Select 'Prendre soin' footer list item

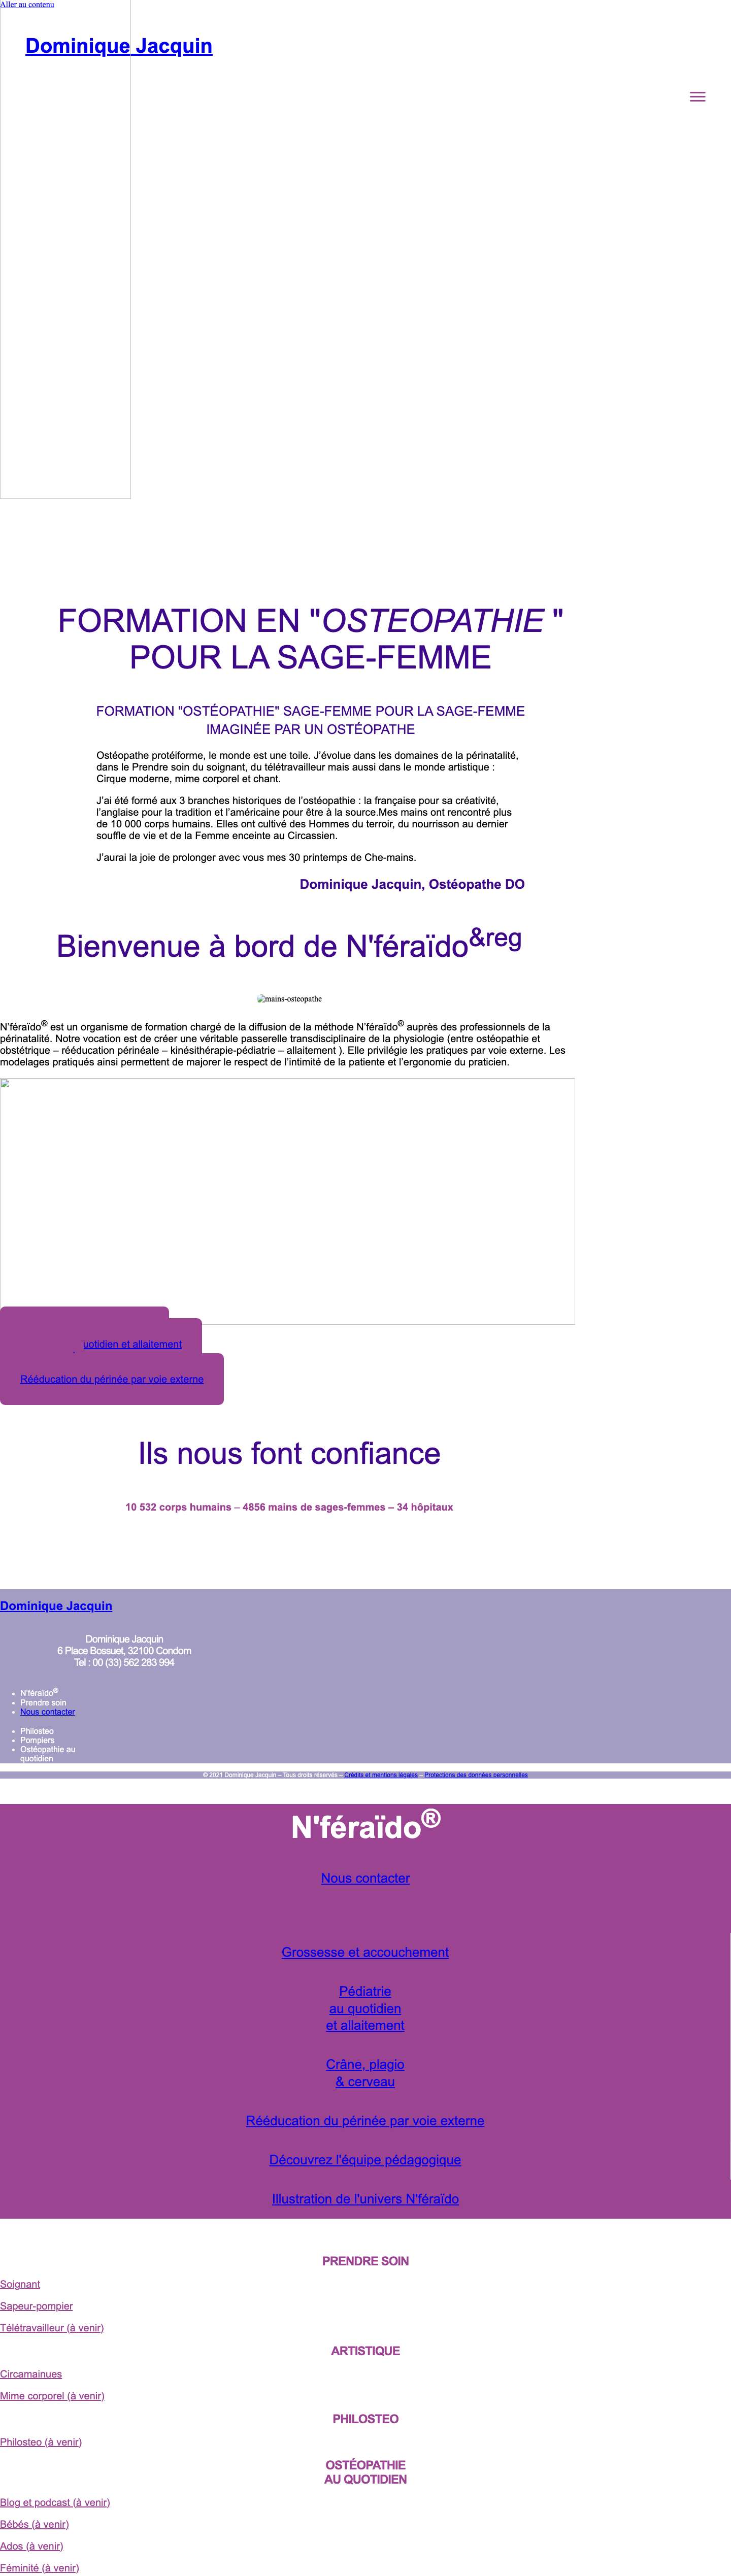coord(43,1702)
